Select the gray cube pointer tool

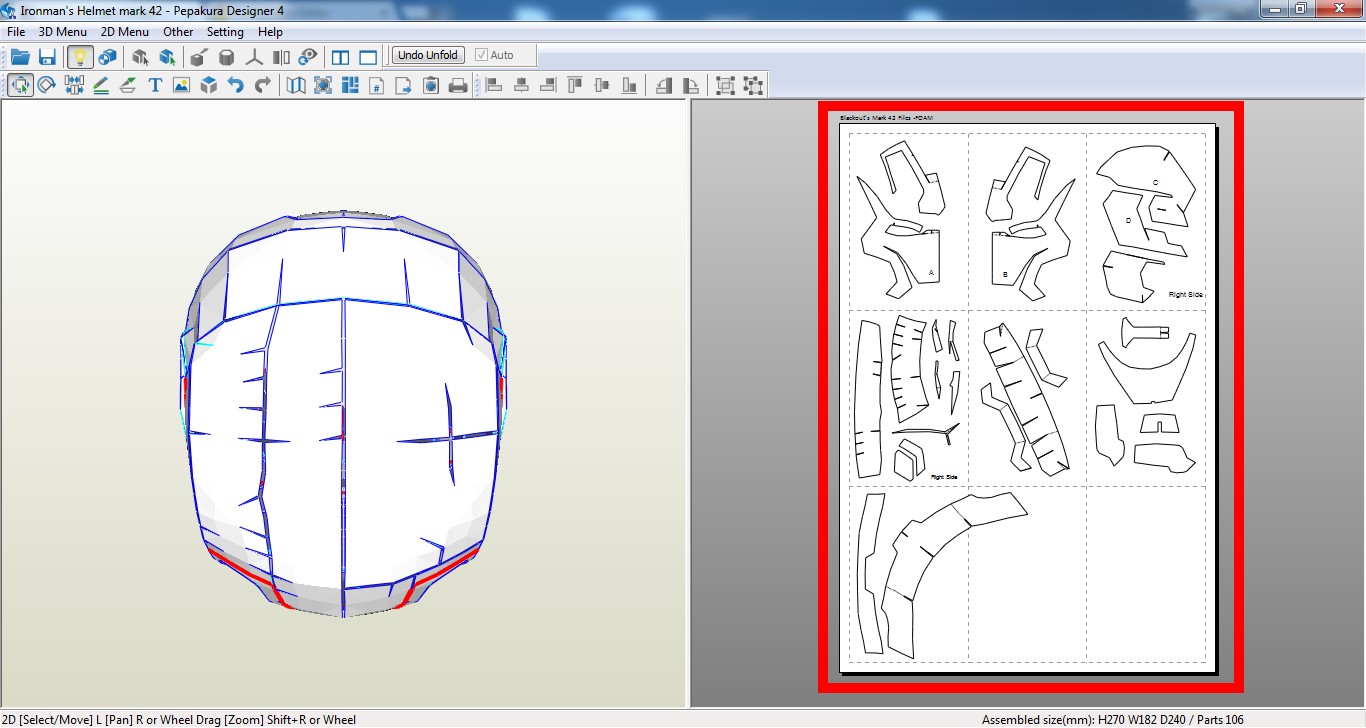(140, 56)
